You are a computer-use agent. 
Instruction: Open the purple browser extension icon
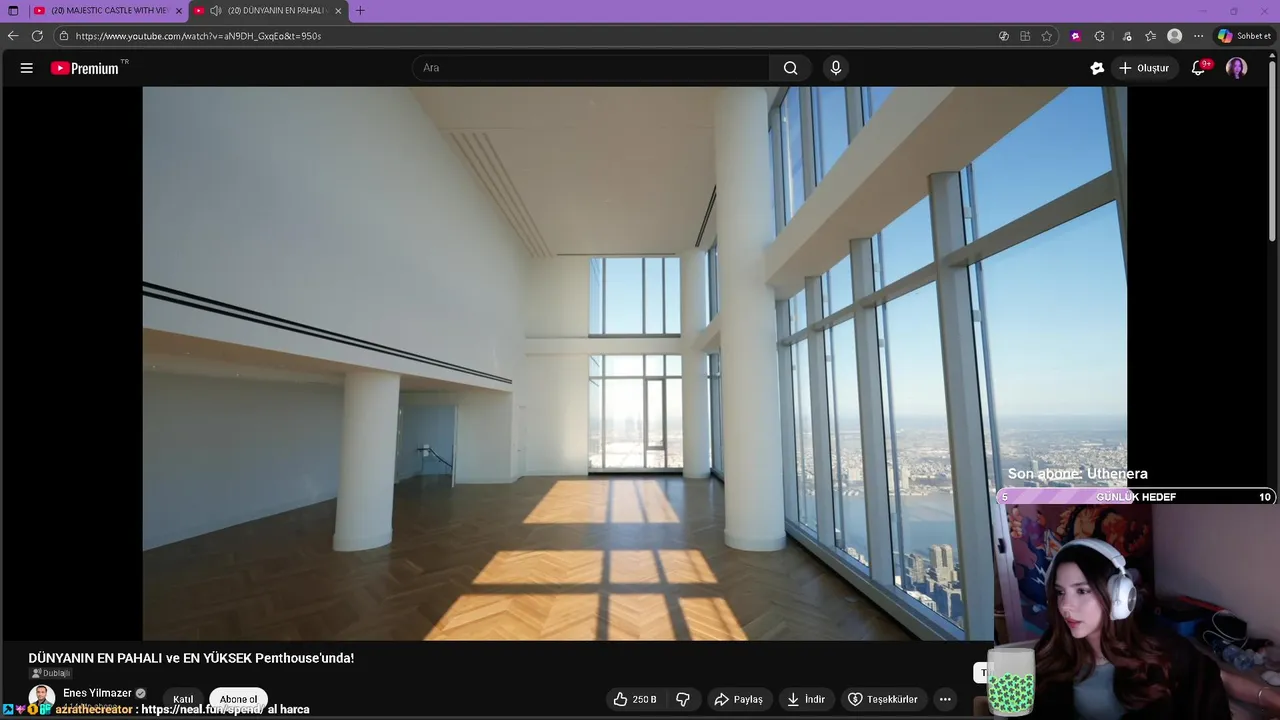(x=1075, y=36)
